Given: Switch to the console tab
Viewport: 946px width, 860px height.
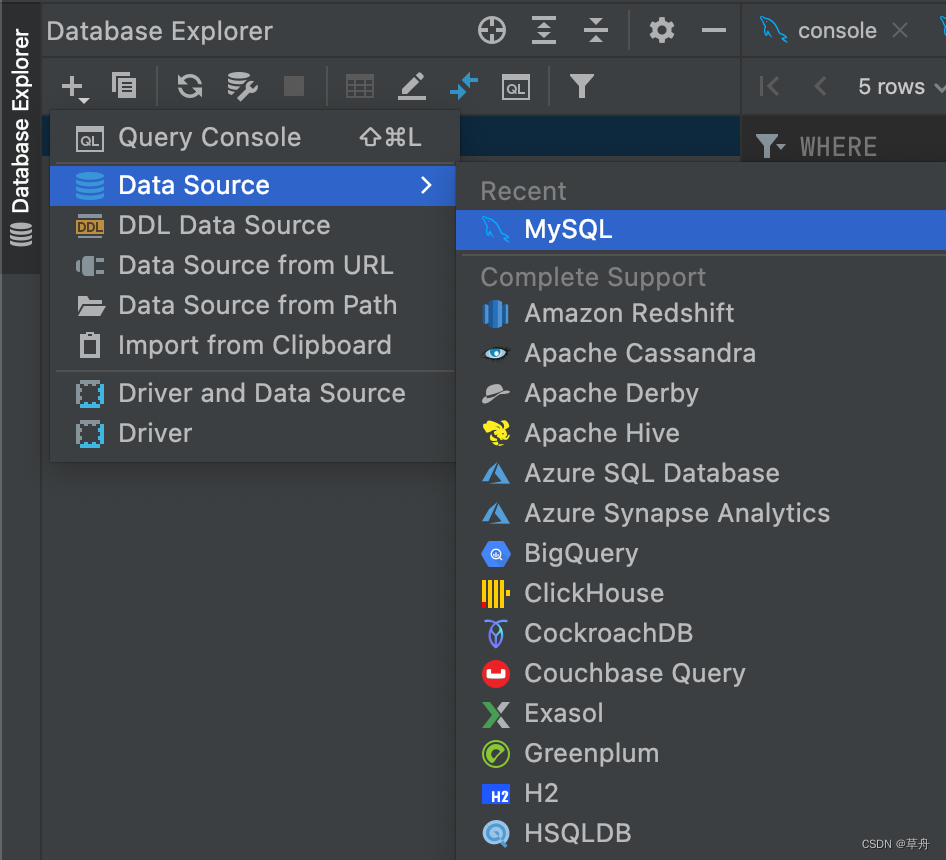Looking at the screenshot, I should pos(836,31).
